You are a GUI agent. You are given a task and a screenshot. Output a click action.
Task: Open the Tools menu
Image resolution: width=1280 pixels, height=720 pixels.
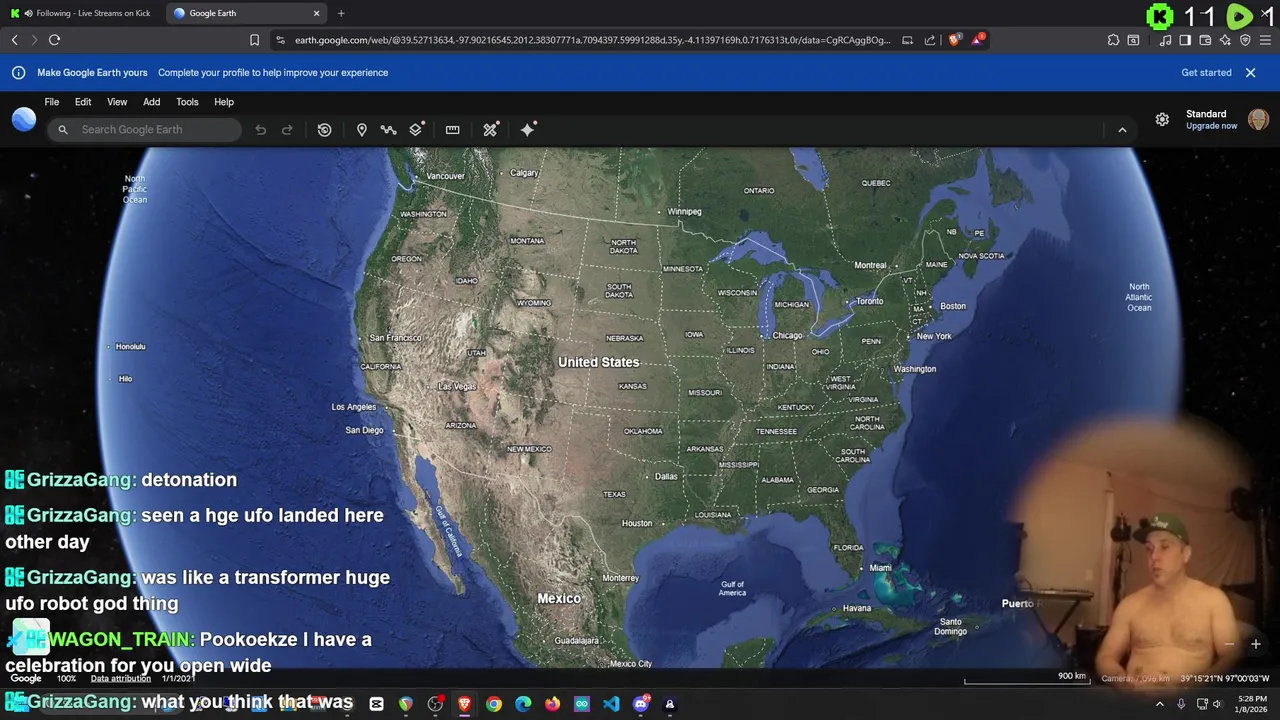(x=187, y=102)
